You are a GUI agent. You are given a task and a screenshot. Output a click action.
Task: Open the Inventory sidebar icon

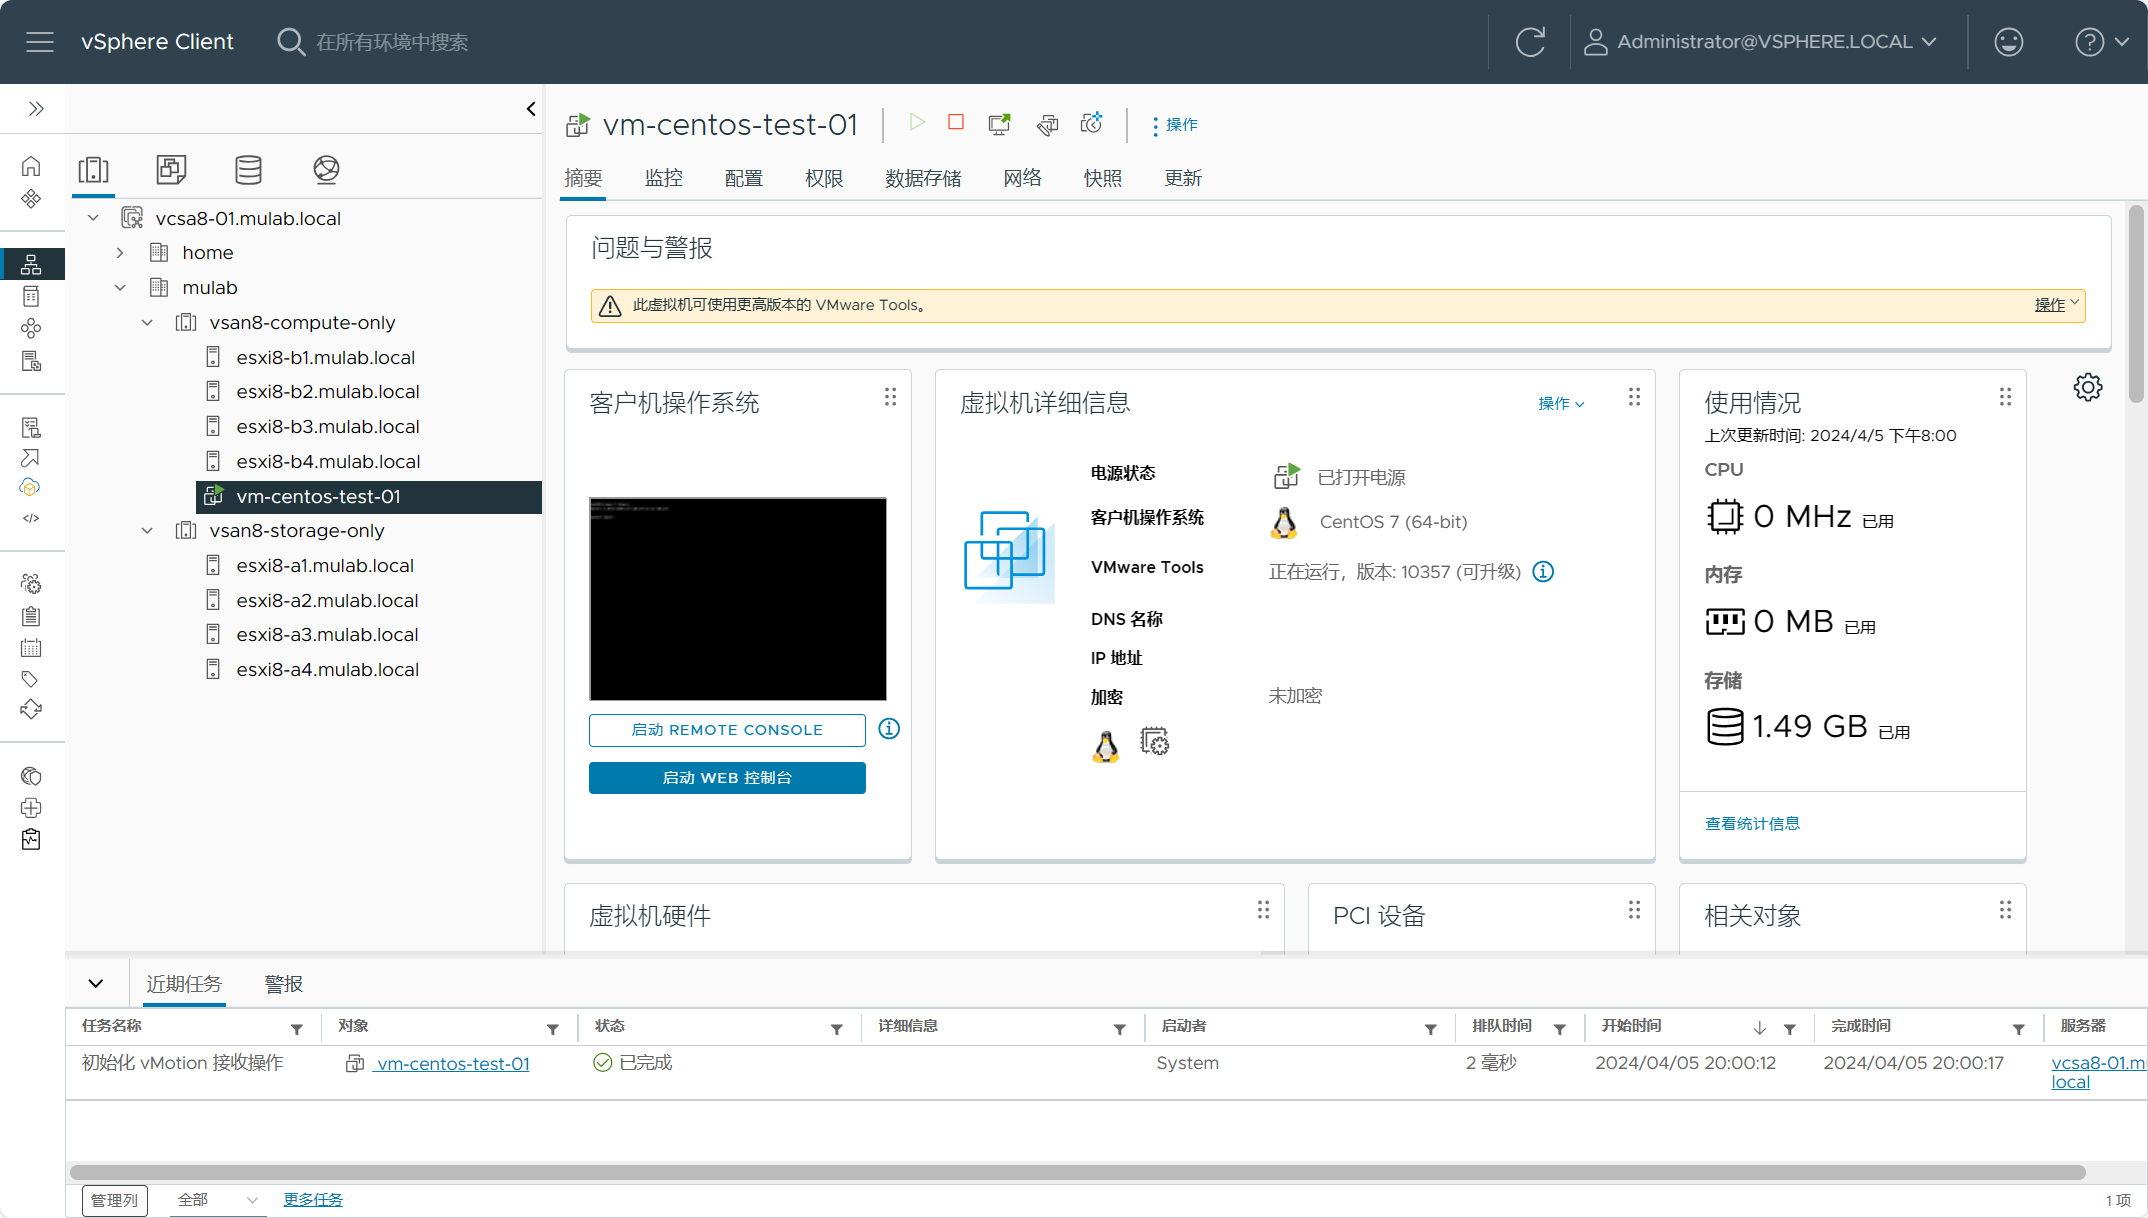pyautogui.click(x=31, y=264)
